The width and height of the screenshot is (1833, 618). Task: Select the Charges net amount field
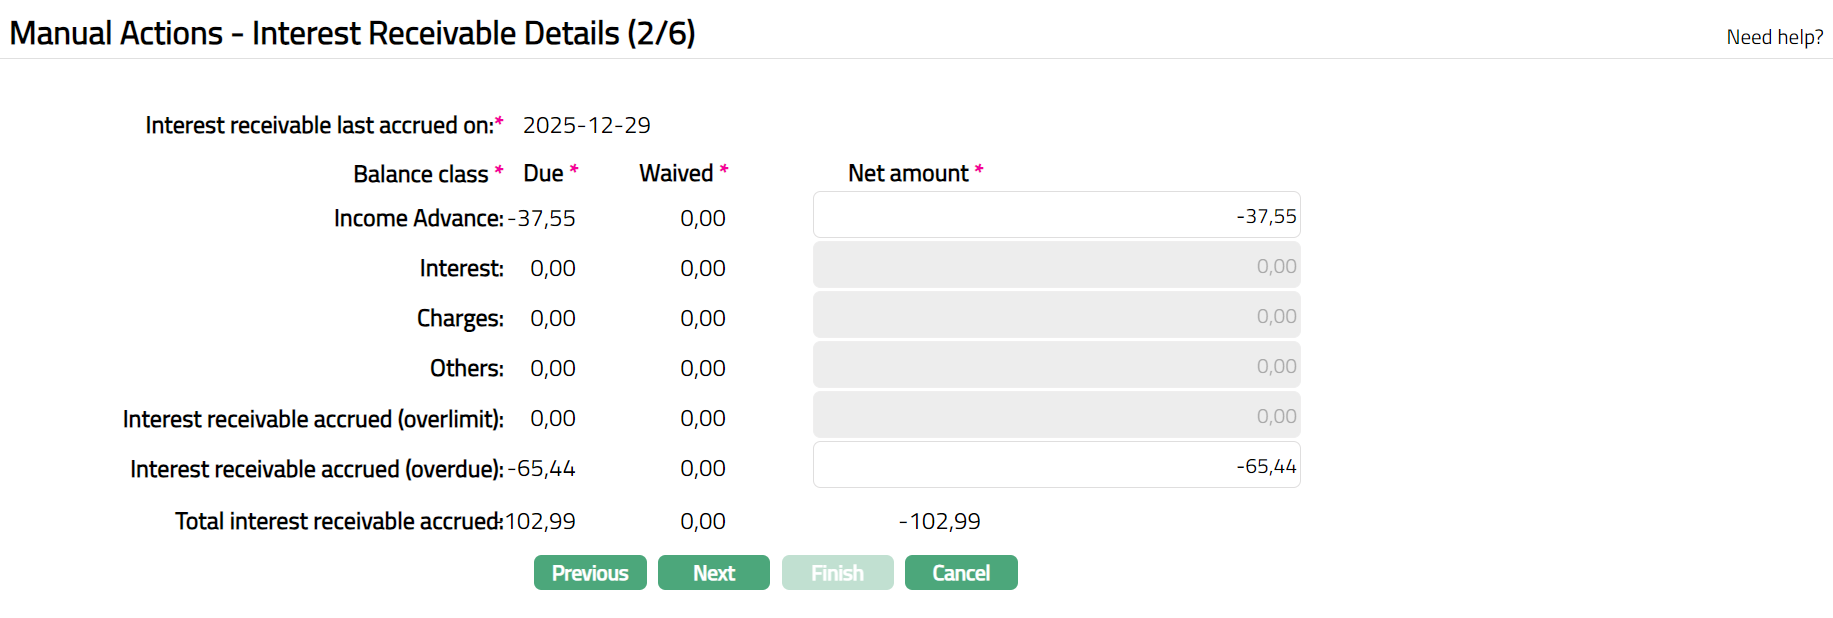pyautogui.click(x=1056, y=315)
